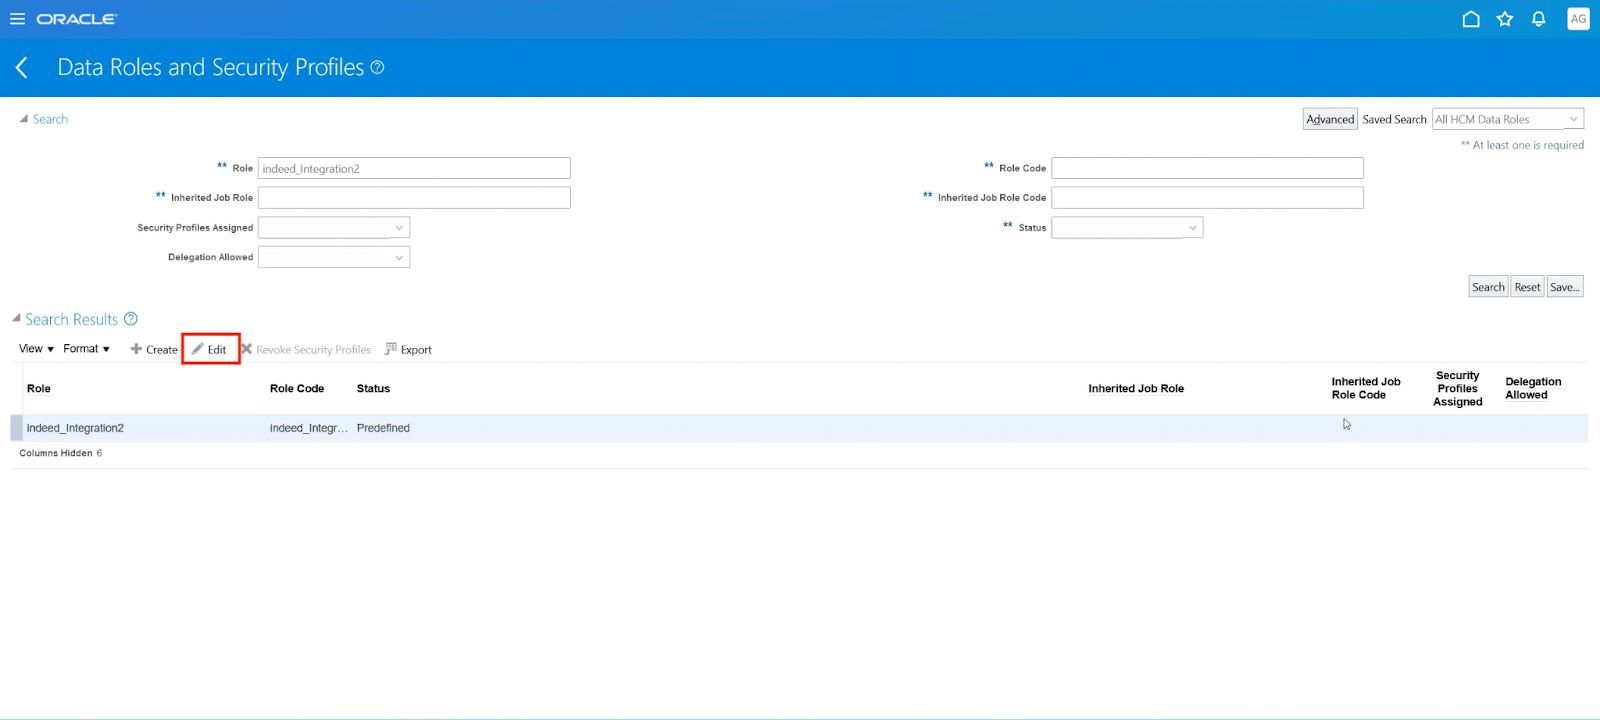Image resolution: width=1600 pixels, height=720 pixels.
Task: Click the Reset button
Action: point(1527,287)
